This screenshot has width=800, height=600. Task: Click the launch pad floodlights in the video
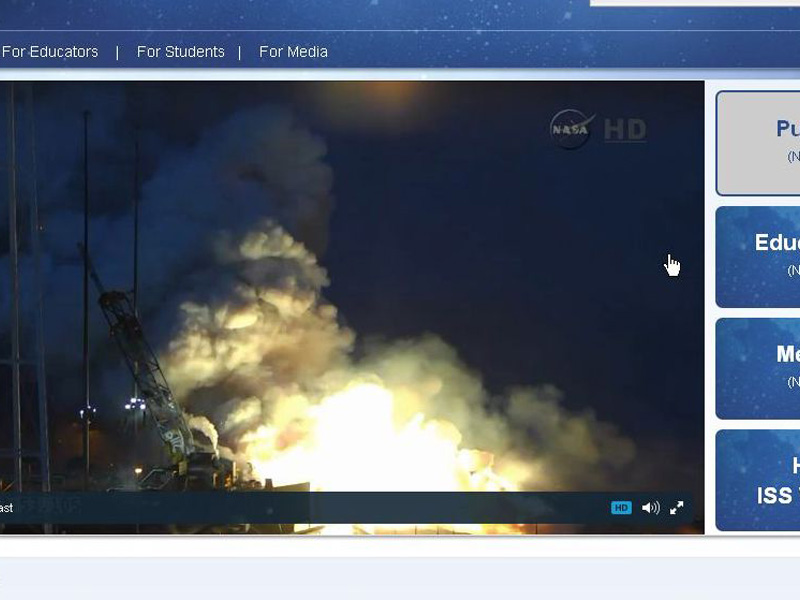pyautogui.click(x=134, y=404)
